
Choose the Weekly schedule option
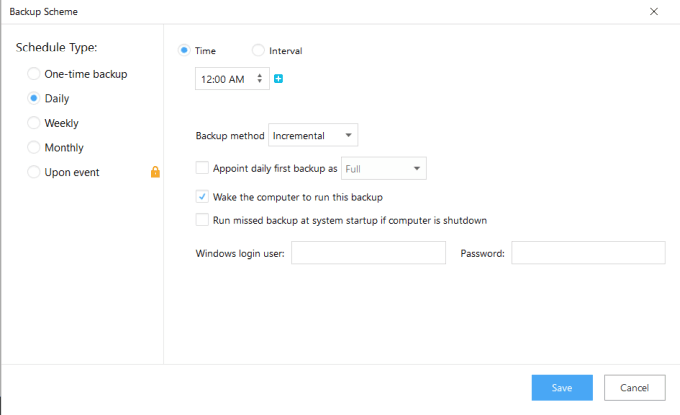34,123
